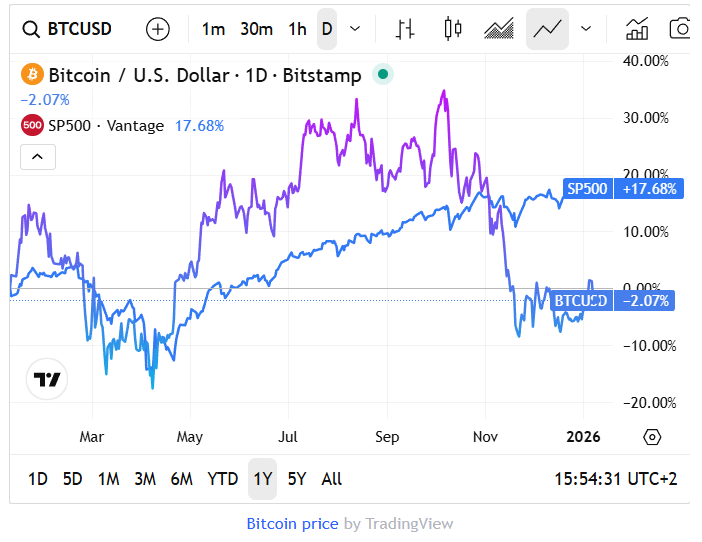Select the YTD date range

(222, 479)
